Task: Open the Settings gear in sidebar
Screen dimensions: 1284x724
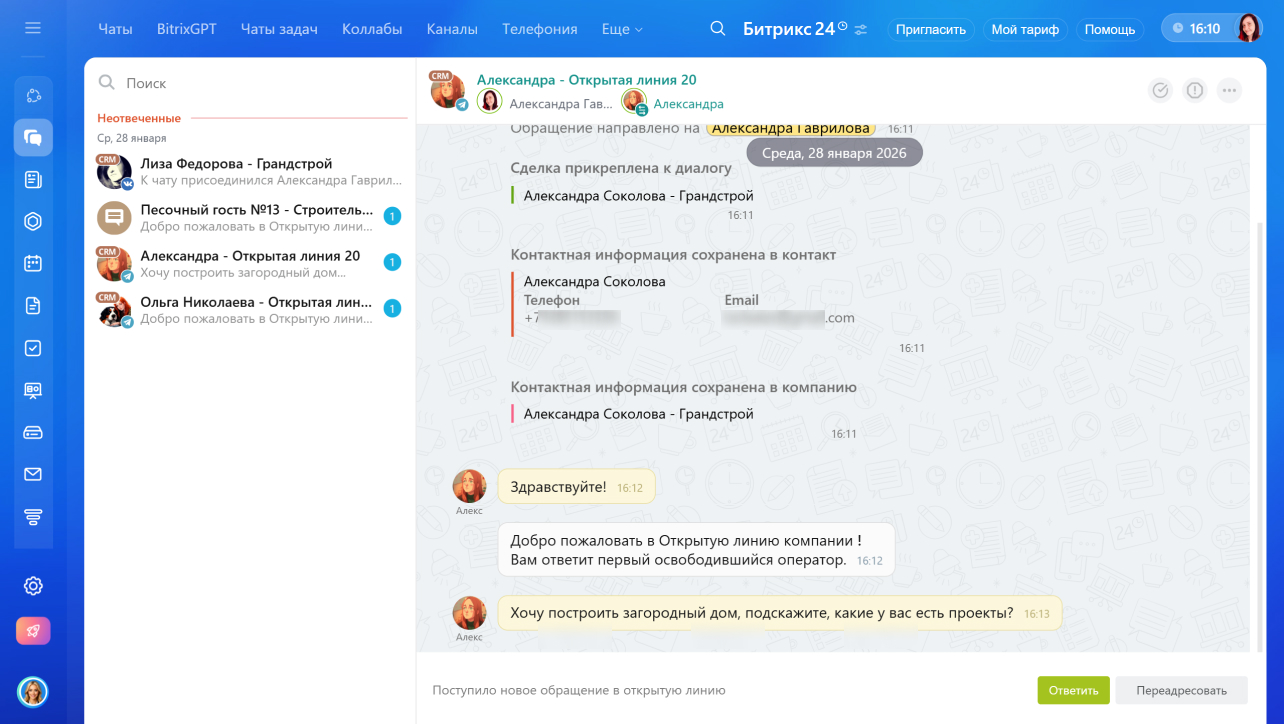Action: coord(33,586)
